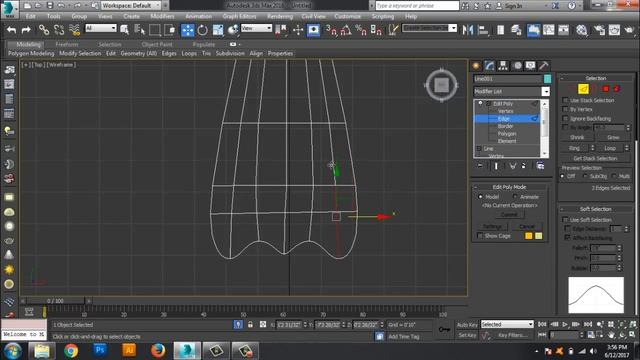
Task: Toggle the Angle Snap icon
Action: (346, 30)
